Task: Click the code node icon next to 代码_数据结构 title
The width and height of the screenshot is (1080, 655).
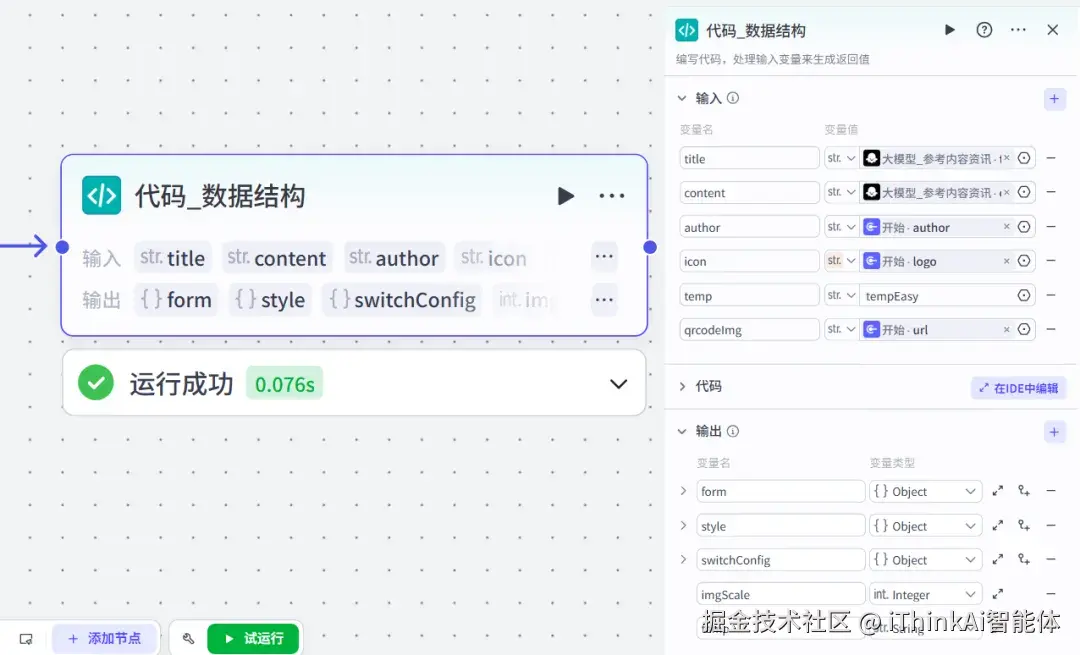Action: pyautogui.click(x=101, y=196)
